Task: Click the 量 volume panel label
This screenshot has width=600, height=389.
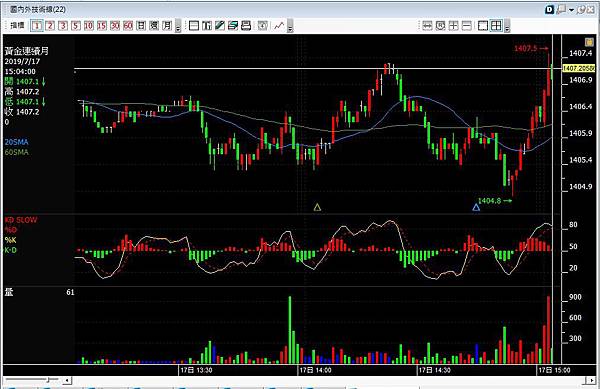Action: (x=9, y=292)
